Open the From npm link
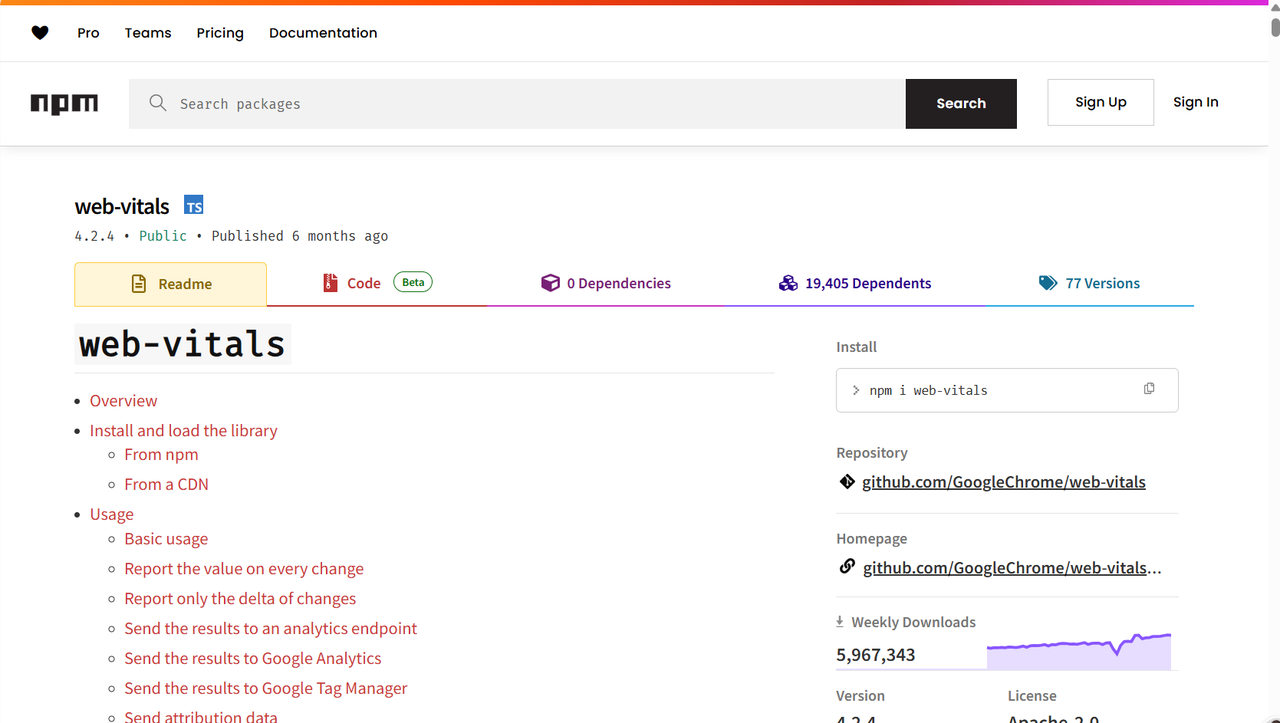 tap(161, 454)
